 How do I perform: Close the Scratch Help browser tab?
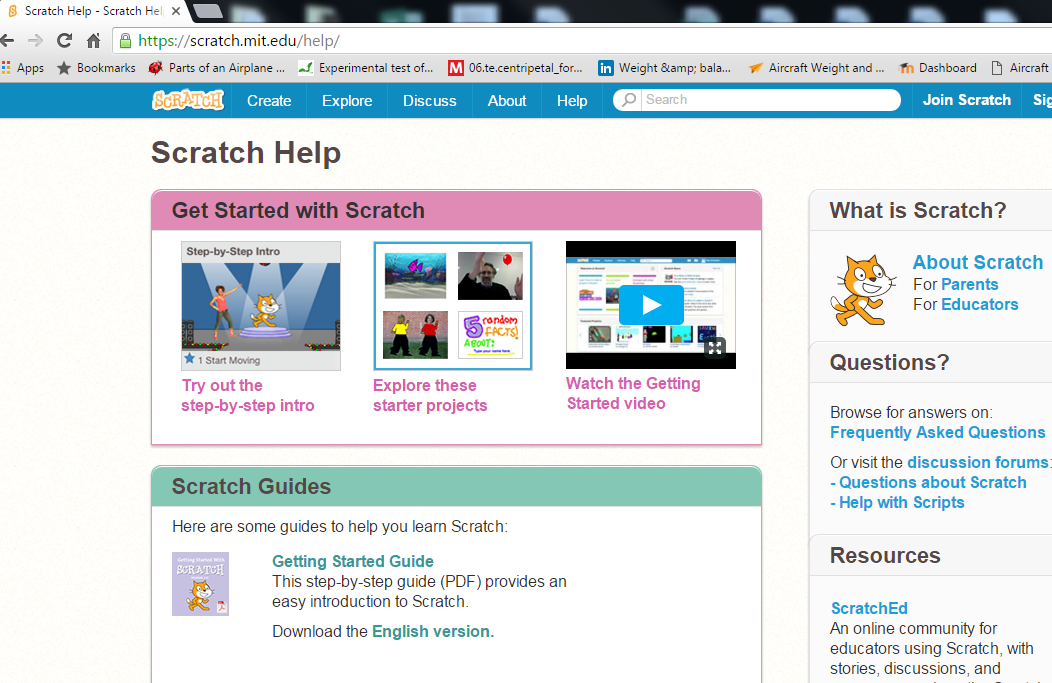pyautogui.click(x=176, y=11)
